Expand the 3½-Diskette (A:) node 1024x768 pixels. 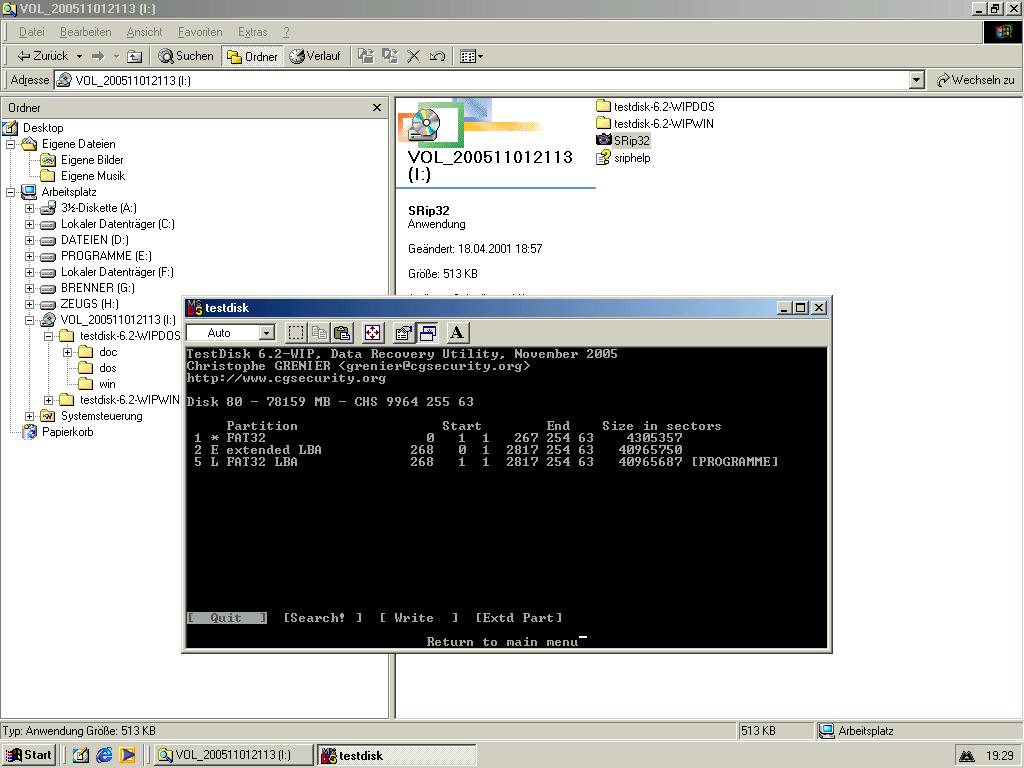29,208
